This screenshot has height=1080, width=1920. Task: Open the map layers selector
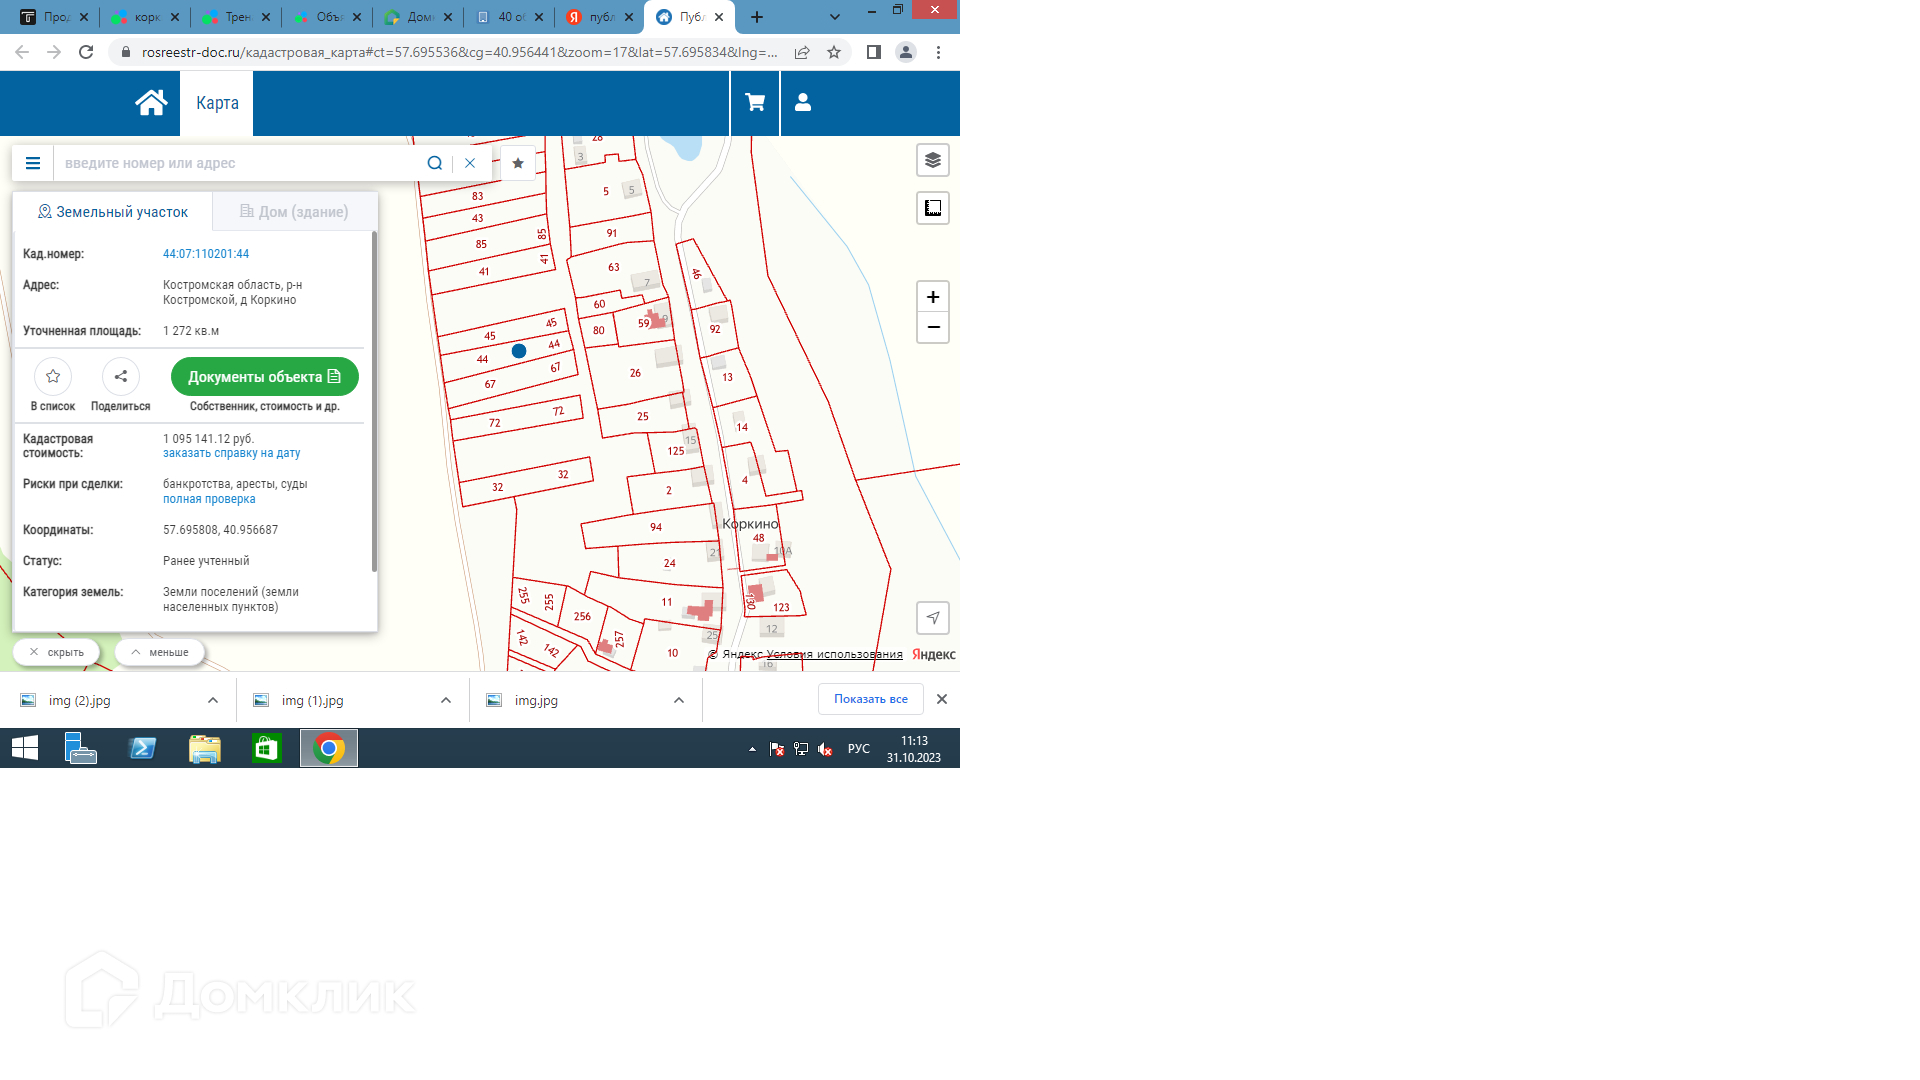[x=932, y=160]
